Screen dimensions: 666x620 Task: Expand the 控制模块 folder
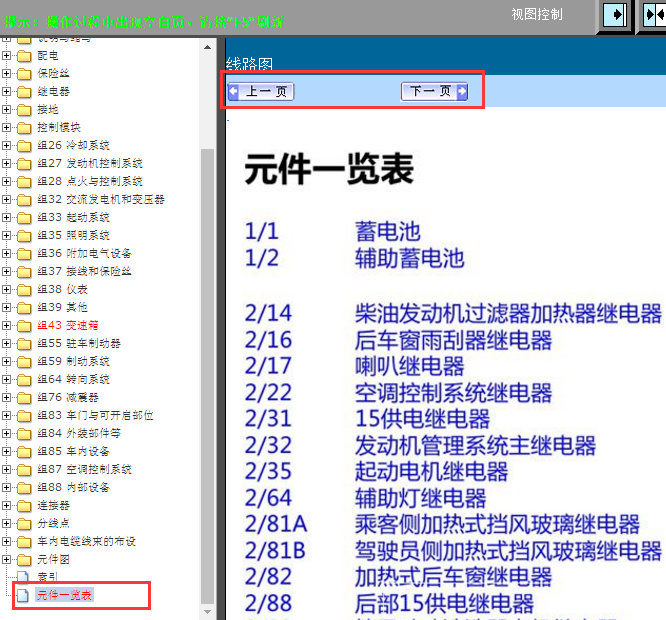click(x=6, y=127)
